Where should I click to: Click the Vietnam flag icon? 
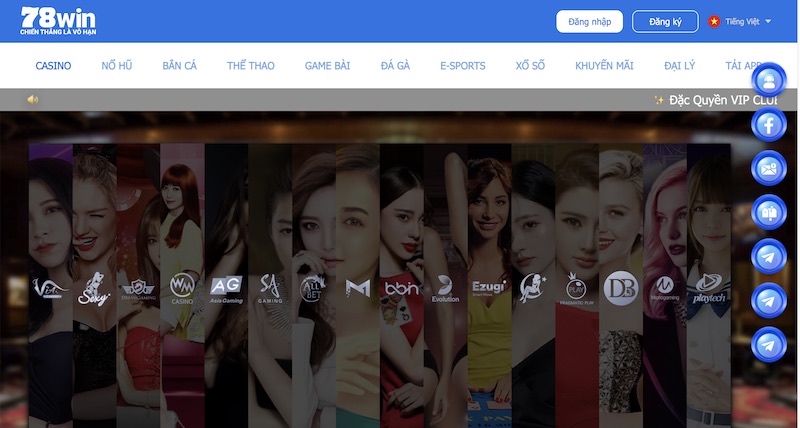click(x=714, y=21)
